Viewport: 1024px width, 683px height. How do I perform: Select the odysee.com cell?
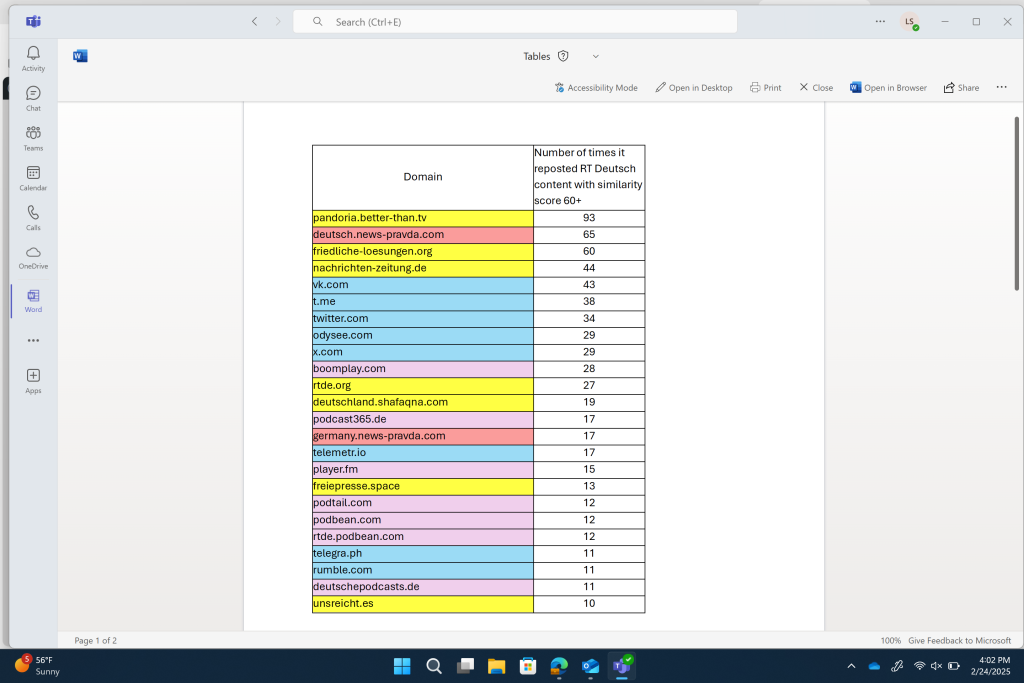[423, 336]
